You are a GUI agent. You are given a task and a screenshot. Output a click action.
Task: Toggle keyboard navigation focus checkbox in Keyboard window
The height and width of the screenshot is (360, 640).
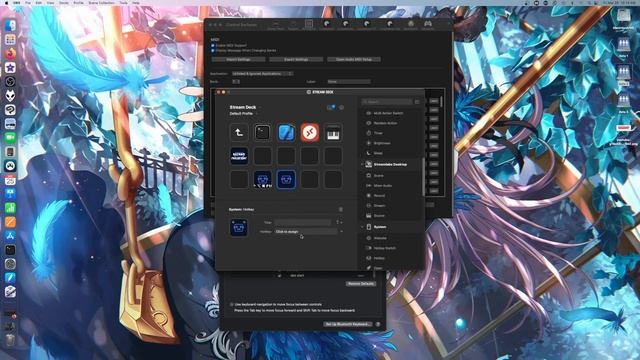pos(232,304)
